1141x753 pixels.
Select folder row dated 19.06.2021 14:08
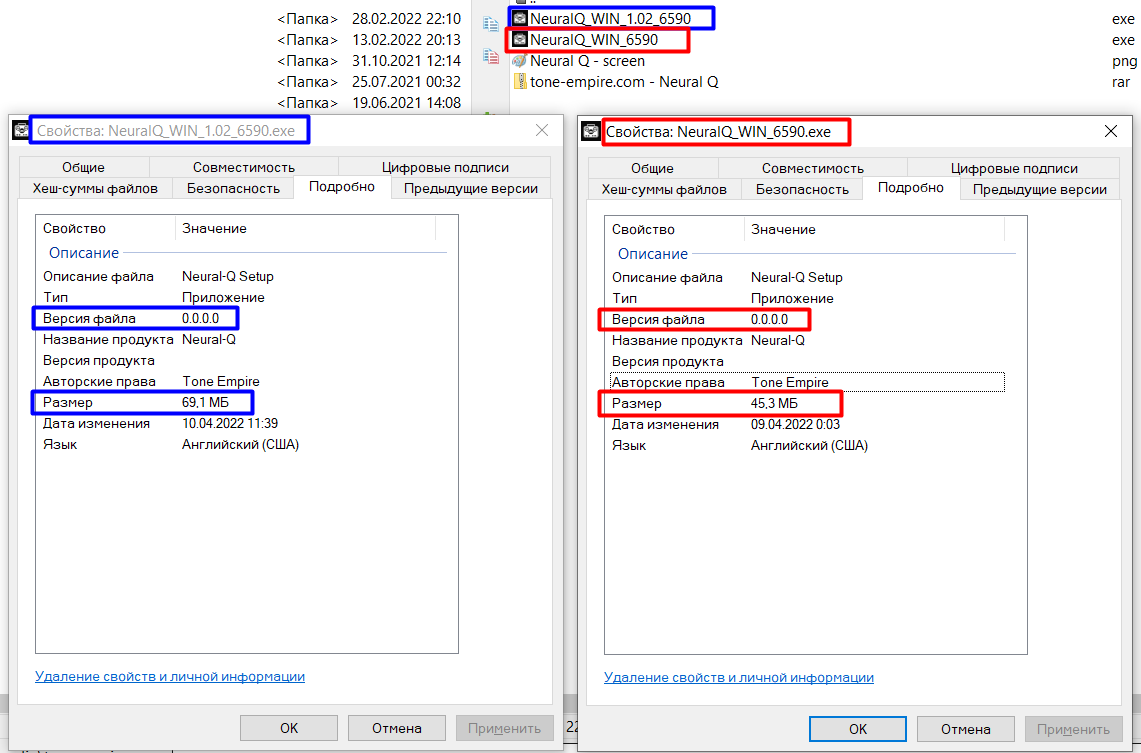click(x=369, y=103)
